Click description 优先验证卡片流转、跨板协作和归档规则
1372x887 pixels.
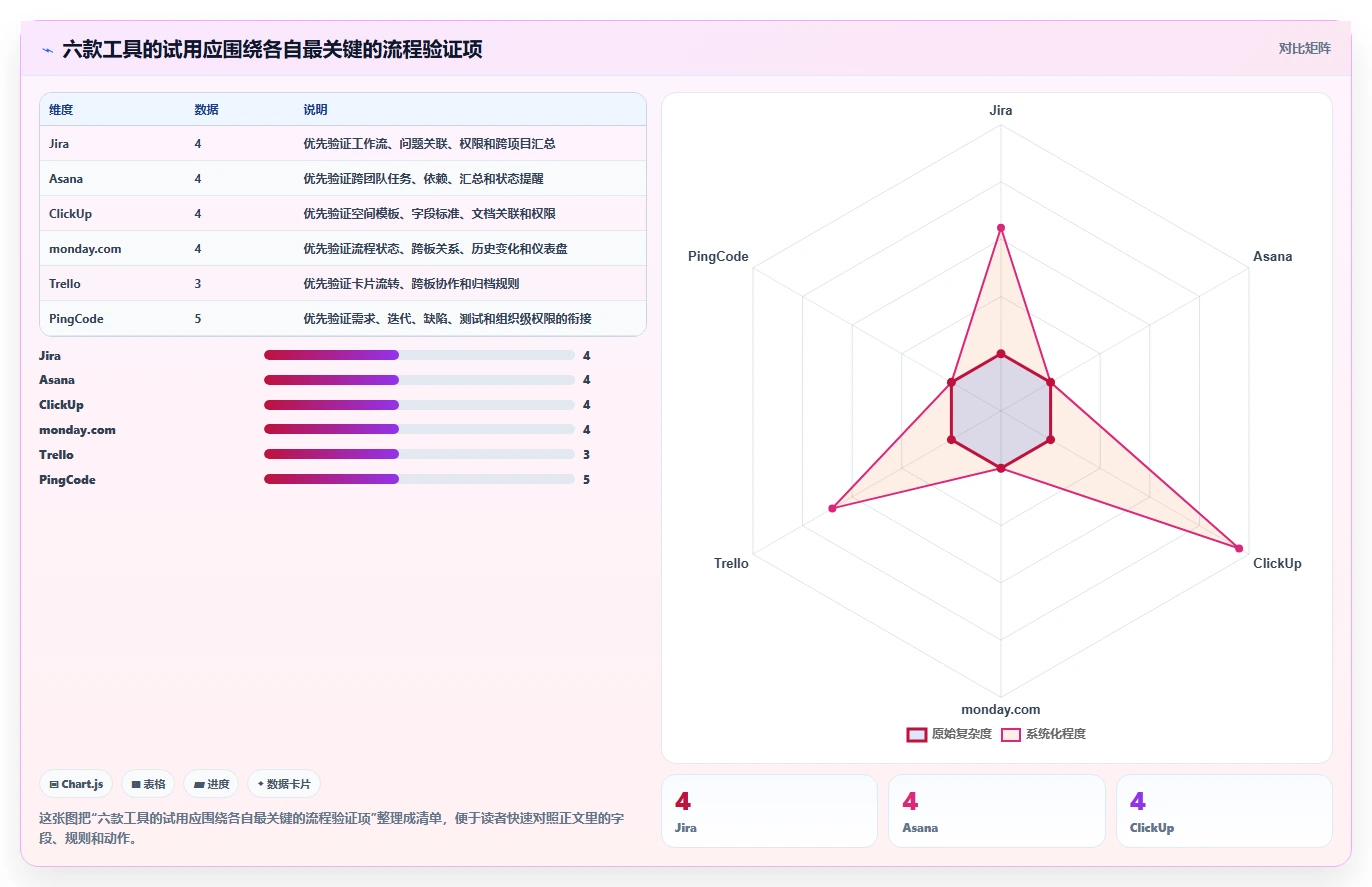tap(411, 284)
